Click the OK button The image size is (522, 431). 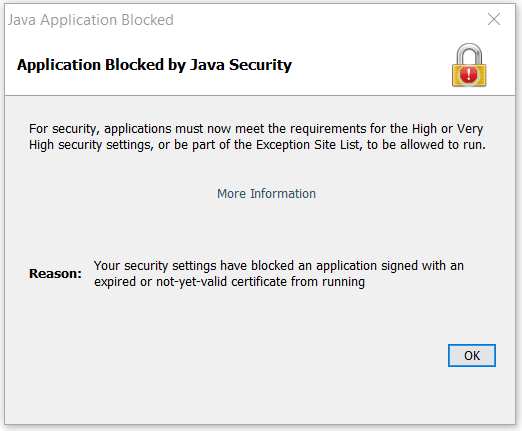(472, 355)
